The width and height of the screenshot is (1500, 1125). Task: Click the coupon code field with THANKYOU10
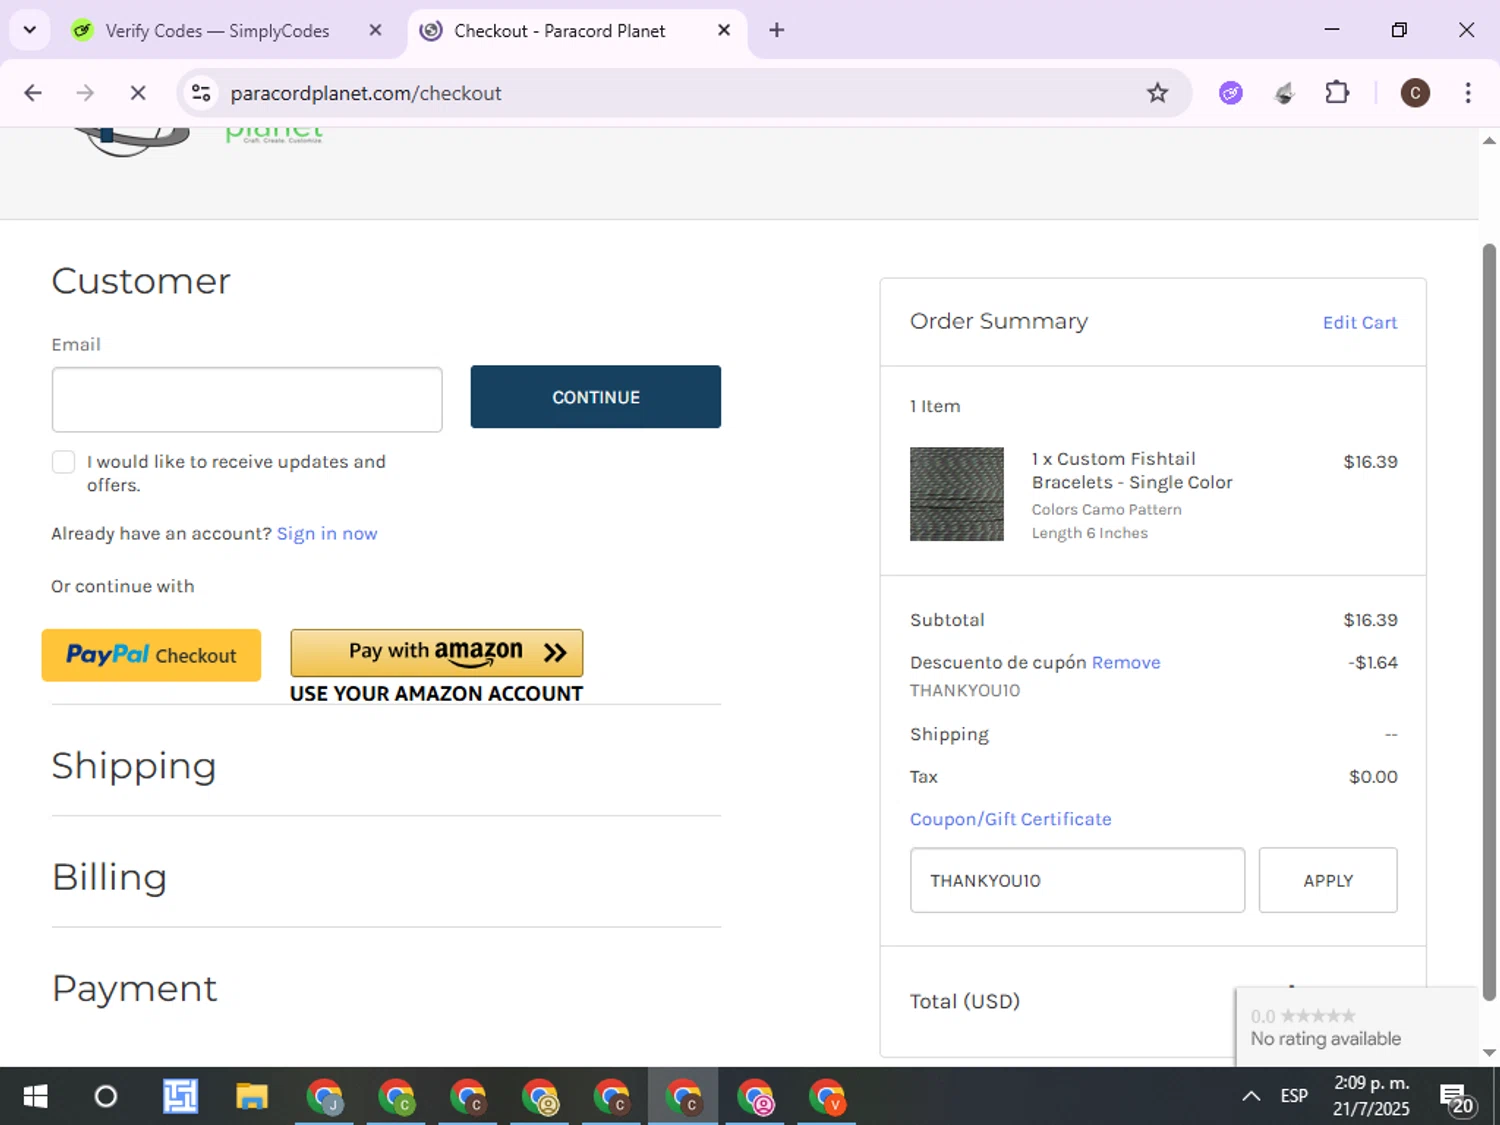pos(1077,880)
